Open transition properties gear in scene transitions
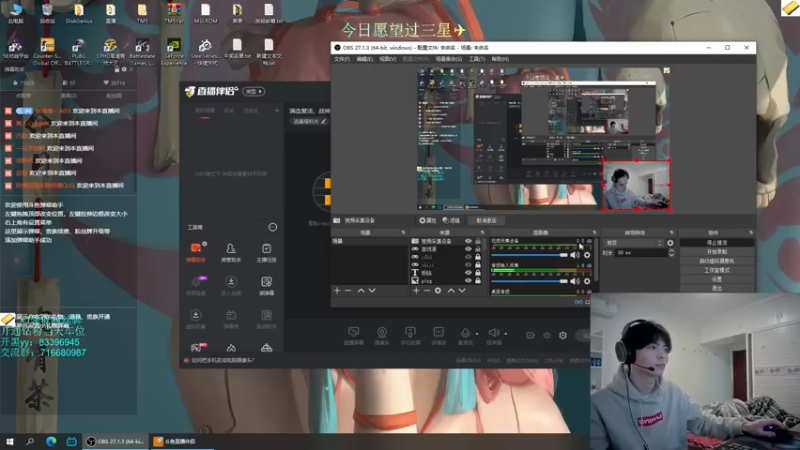The image size is (800, 450). tap(670, 243)
